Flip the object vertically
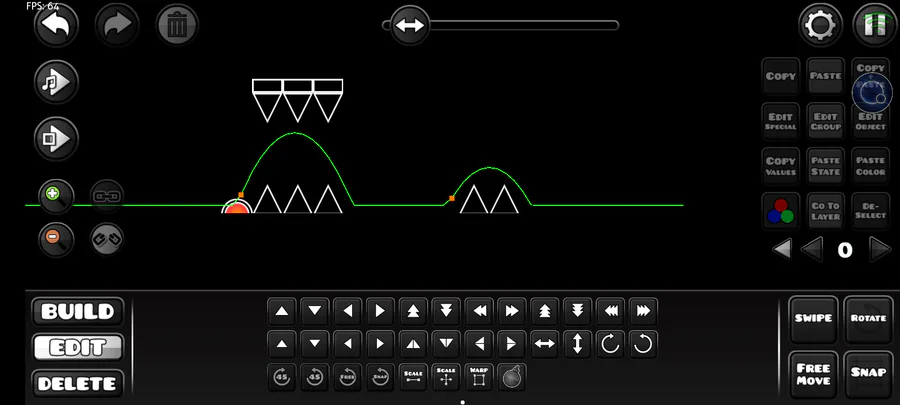 click(577, 344)
